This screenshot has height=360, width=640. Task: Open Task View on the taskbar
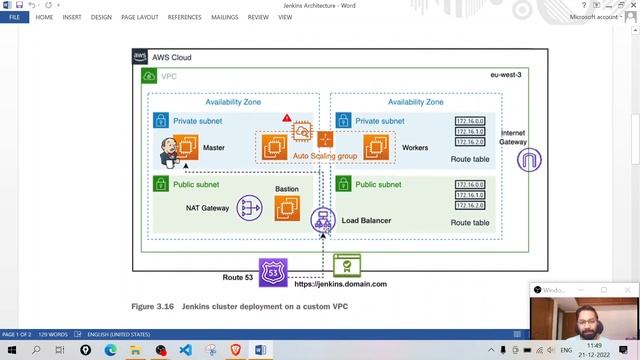[x=60, y=350]
